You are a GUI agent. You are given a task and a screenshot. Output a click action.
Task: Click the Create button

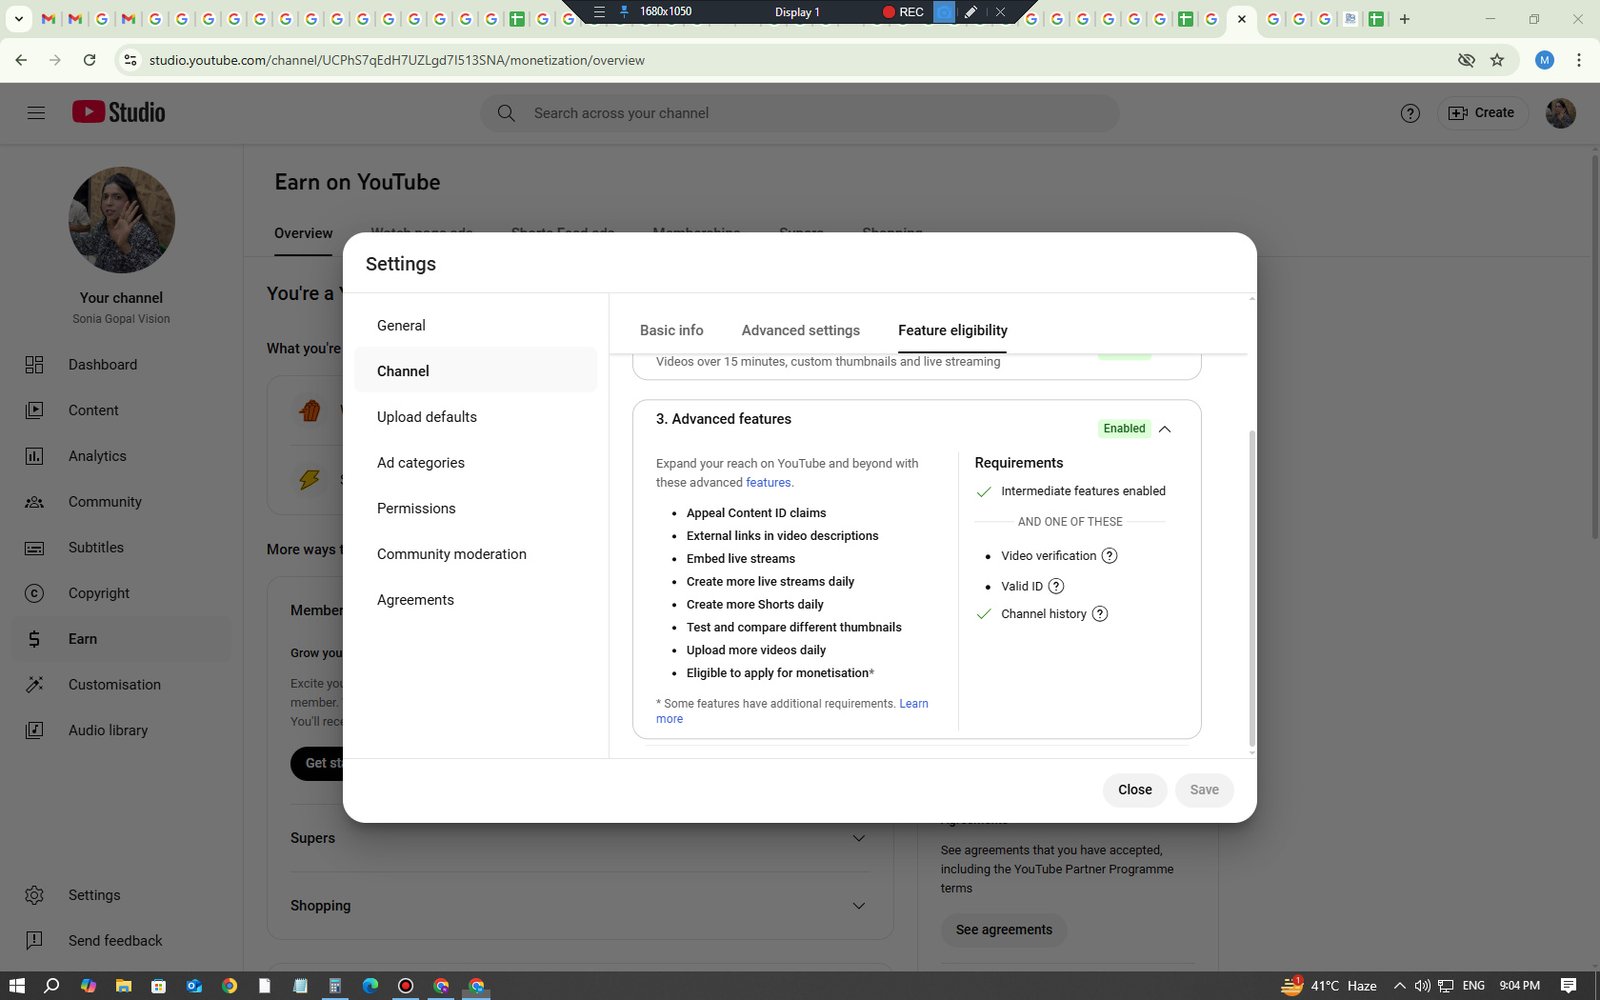pos(1482,113)
